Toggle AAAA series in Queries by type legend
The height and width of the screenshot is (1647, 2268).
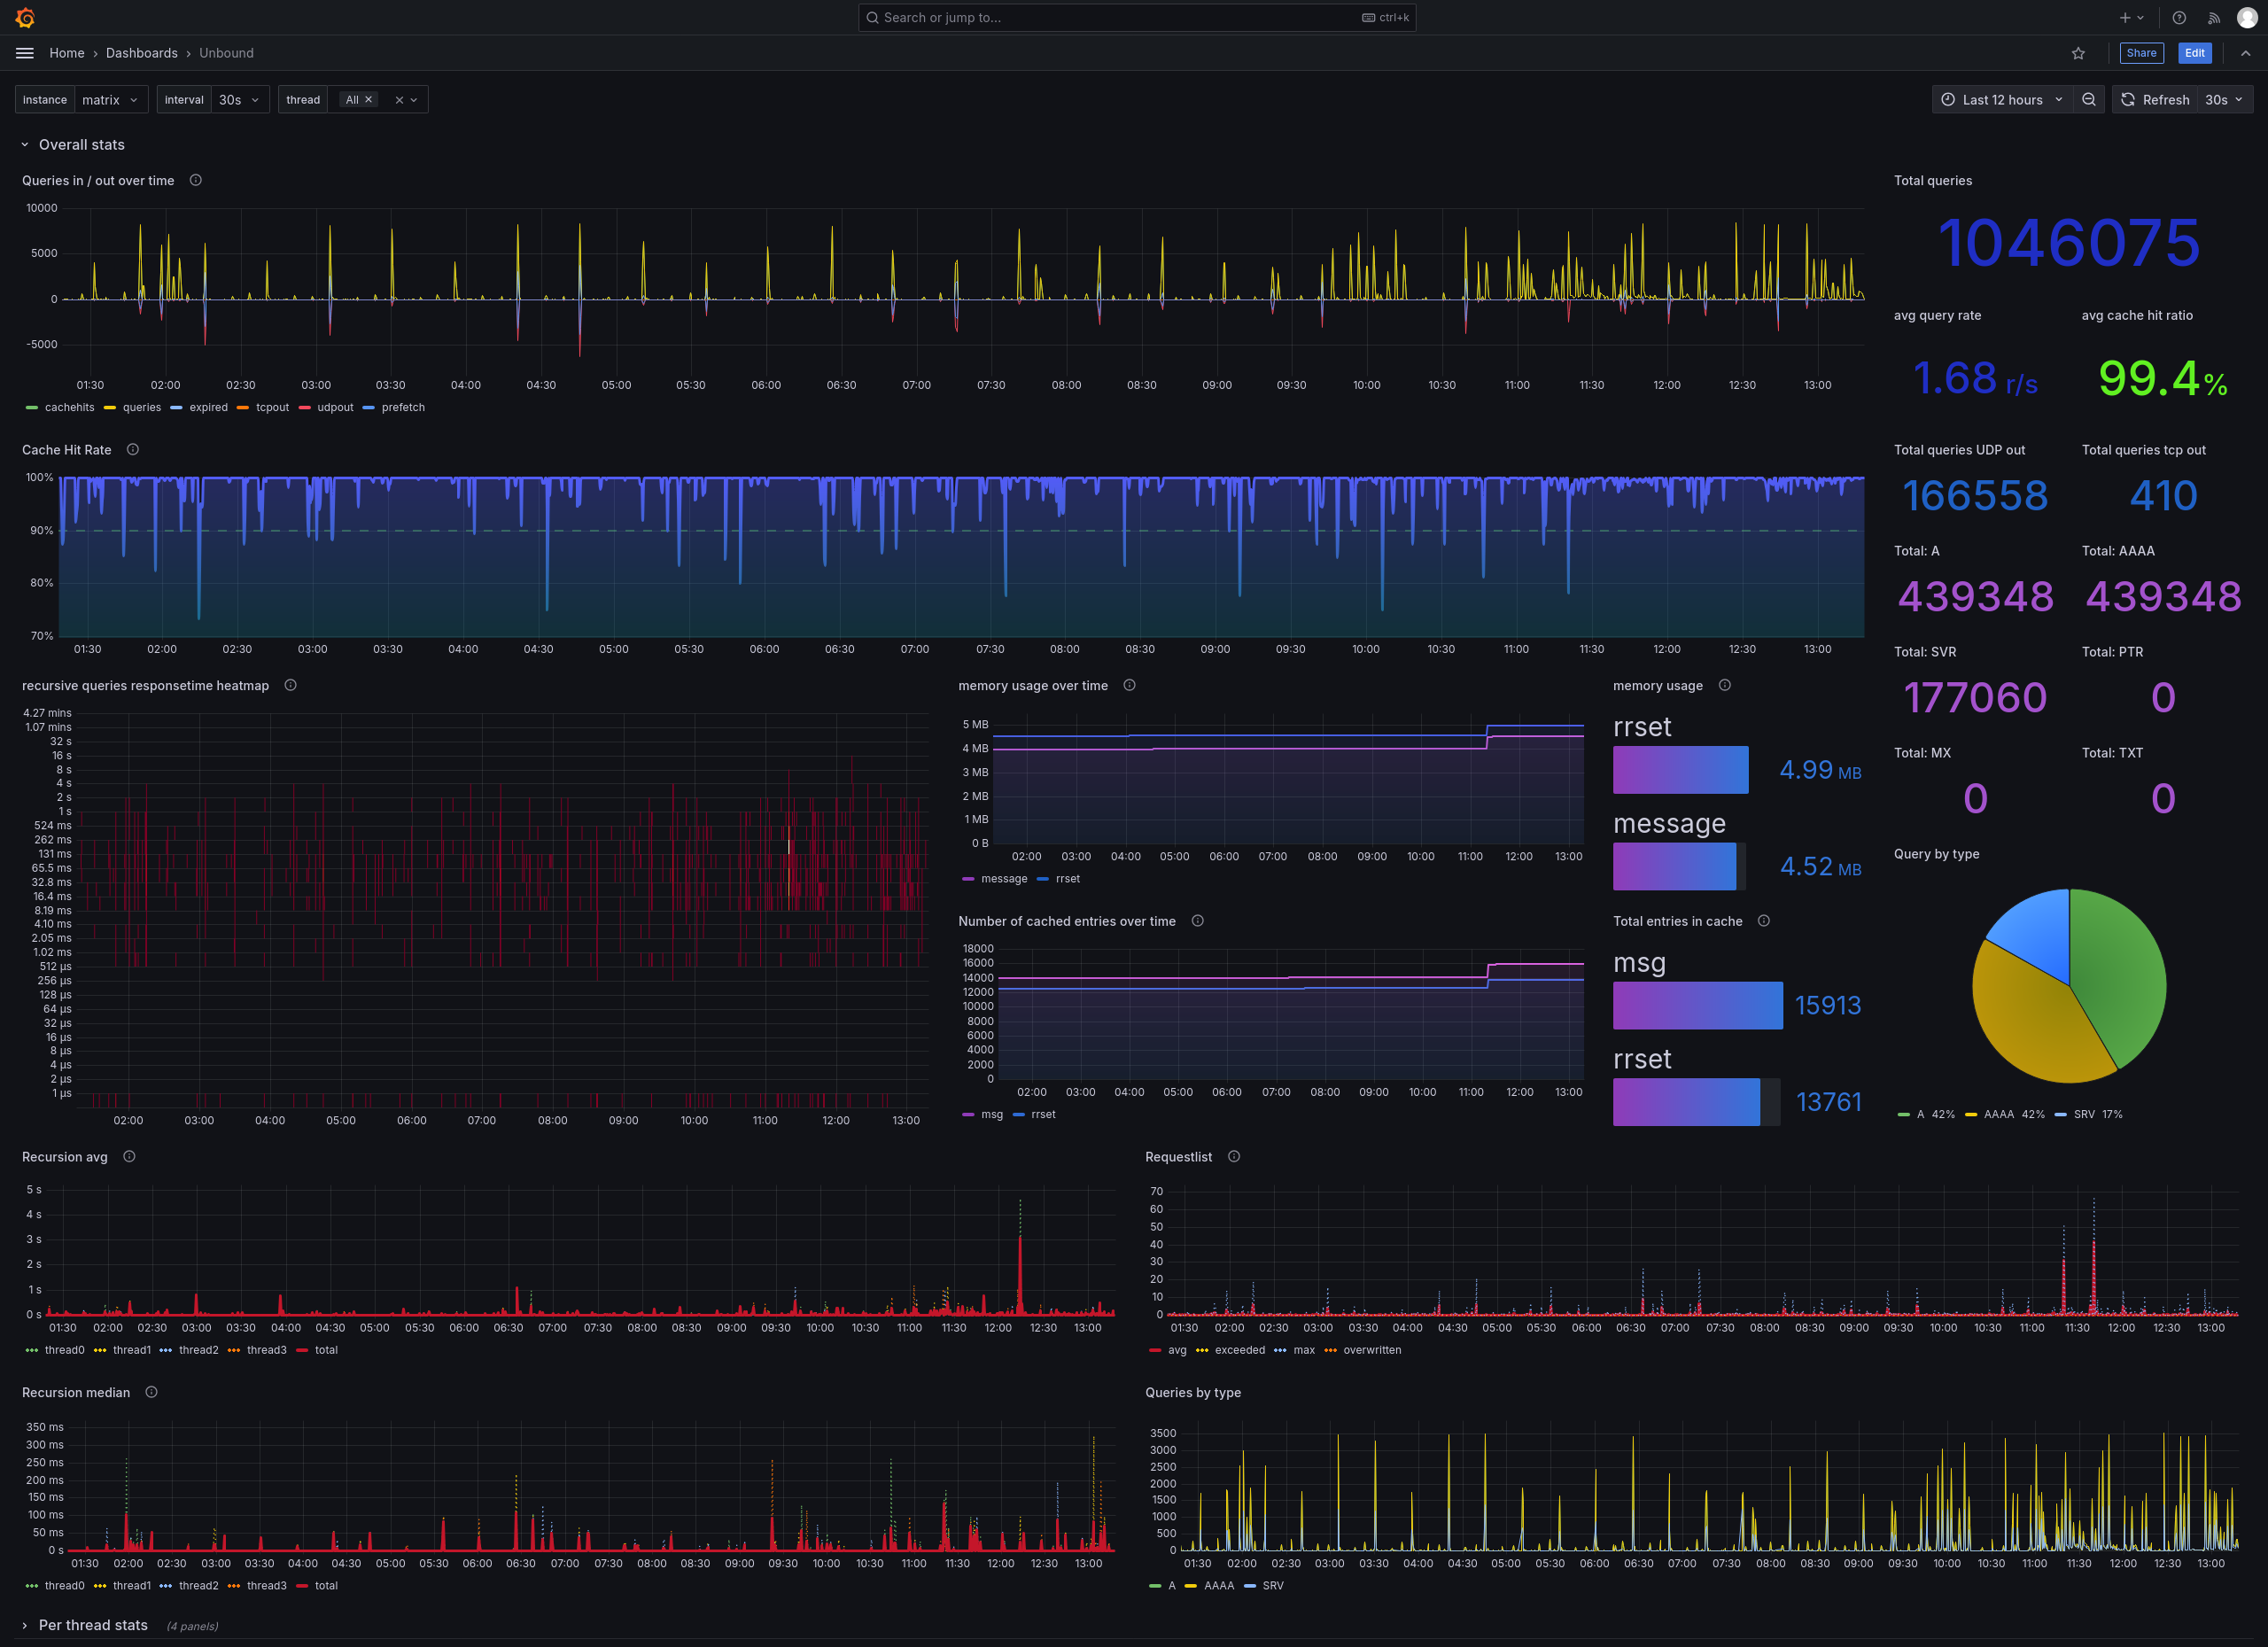click(1218, 1586)
